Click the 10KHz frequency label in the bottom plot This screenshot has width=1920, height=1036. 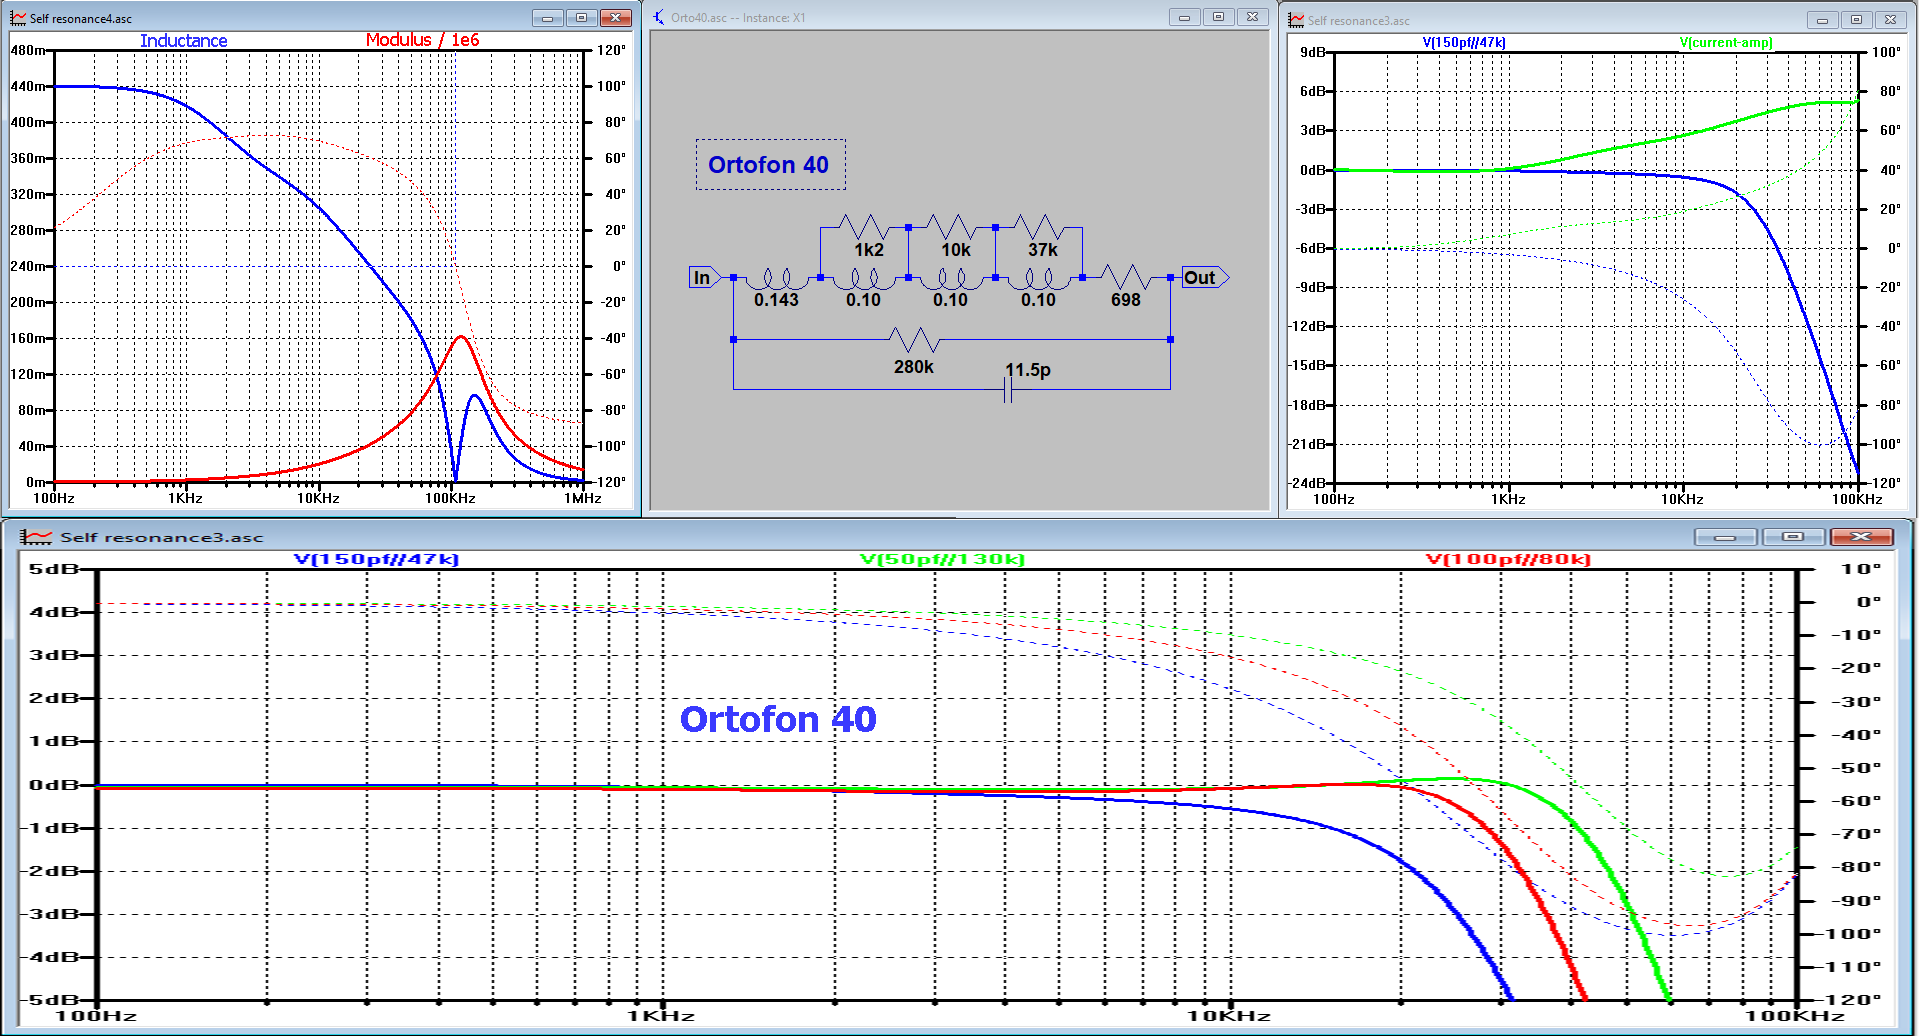(x=1229, y=1016)
